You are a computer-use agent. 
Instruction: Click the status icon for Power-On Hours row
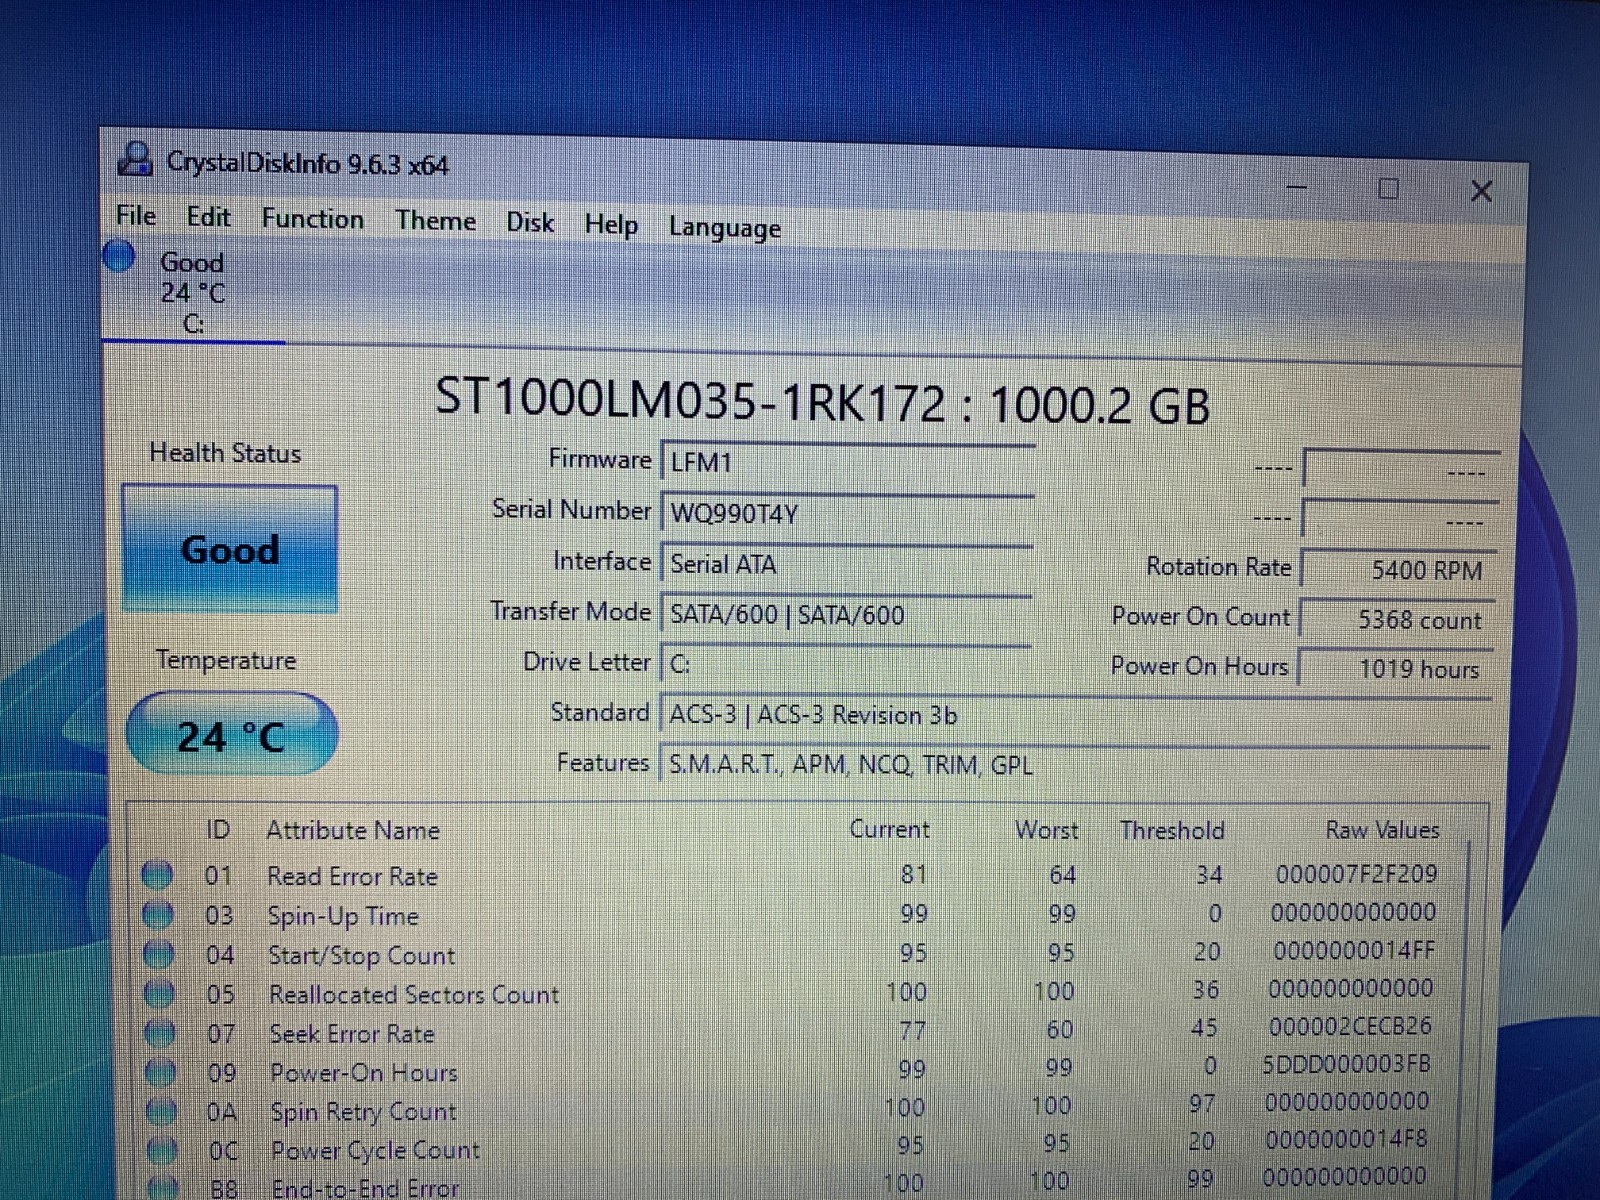tap(161, 1072)
